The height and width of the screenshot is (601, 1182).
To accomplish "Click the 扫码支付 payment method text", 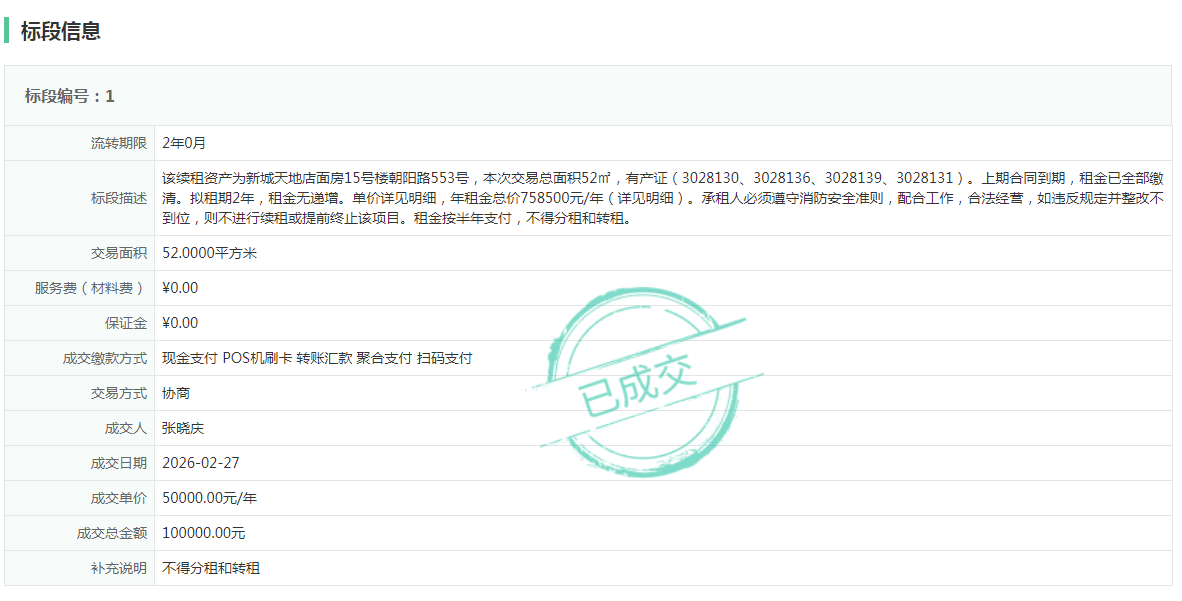I will click(x=445, y=358).
